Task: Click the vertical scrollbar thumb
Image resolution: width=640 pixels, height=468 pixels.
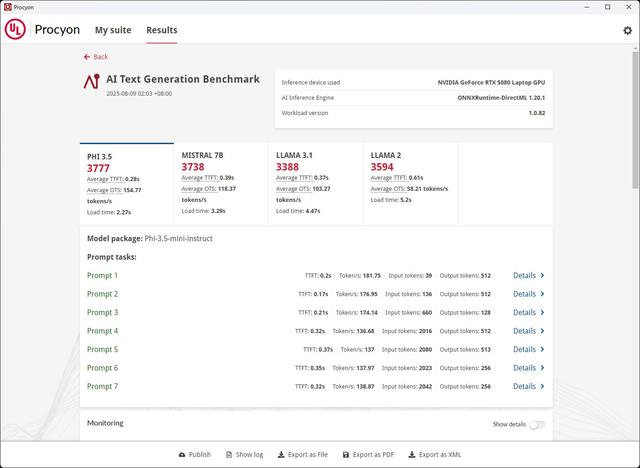Action: point(636,120)
